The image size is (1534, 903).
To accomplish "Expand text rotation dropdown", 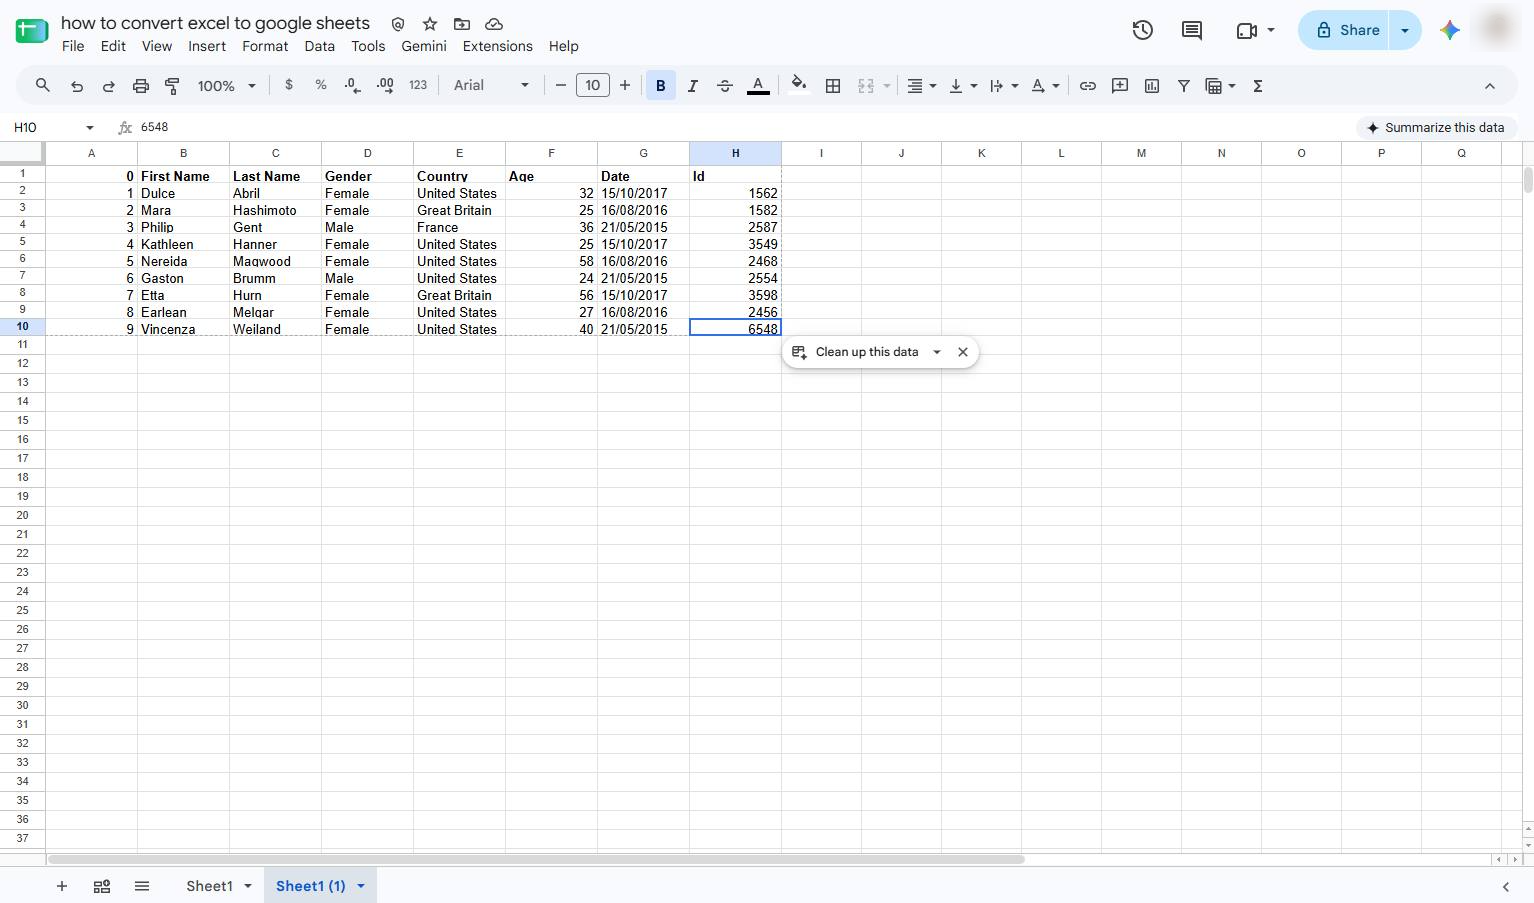I will (x=1056, y=86).
